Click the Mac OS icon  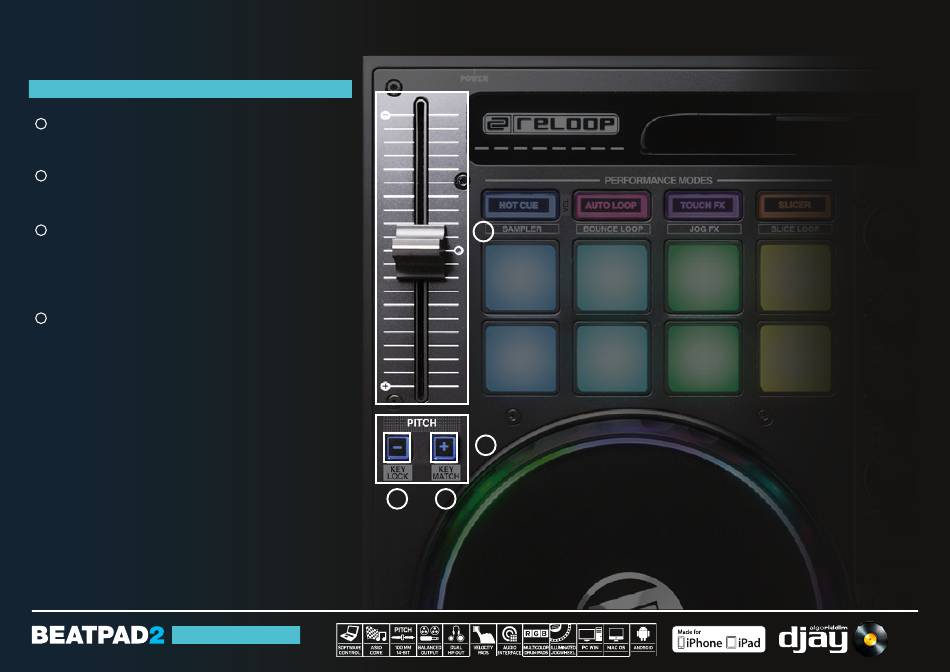pyautogui.click(x=616, y=640)
